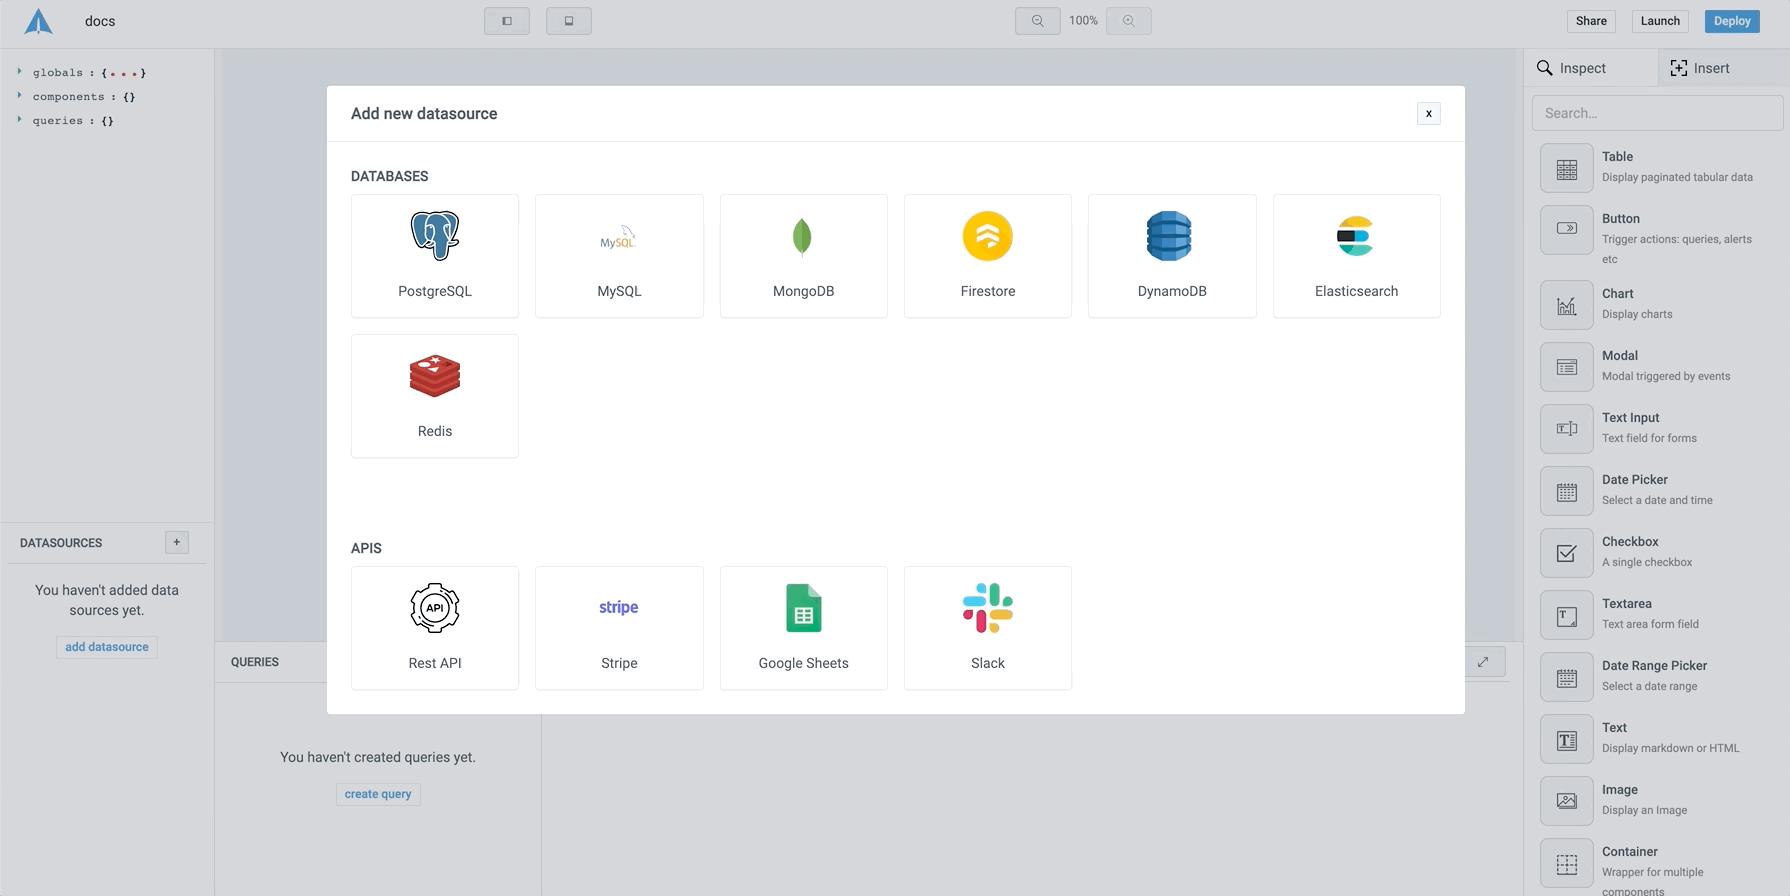Expand the globals tree node
The image size is (1790, 896).
tap(19, 72)
